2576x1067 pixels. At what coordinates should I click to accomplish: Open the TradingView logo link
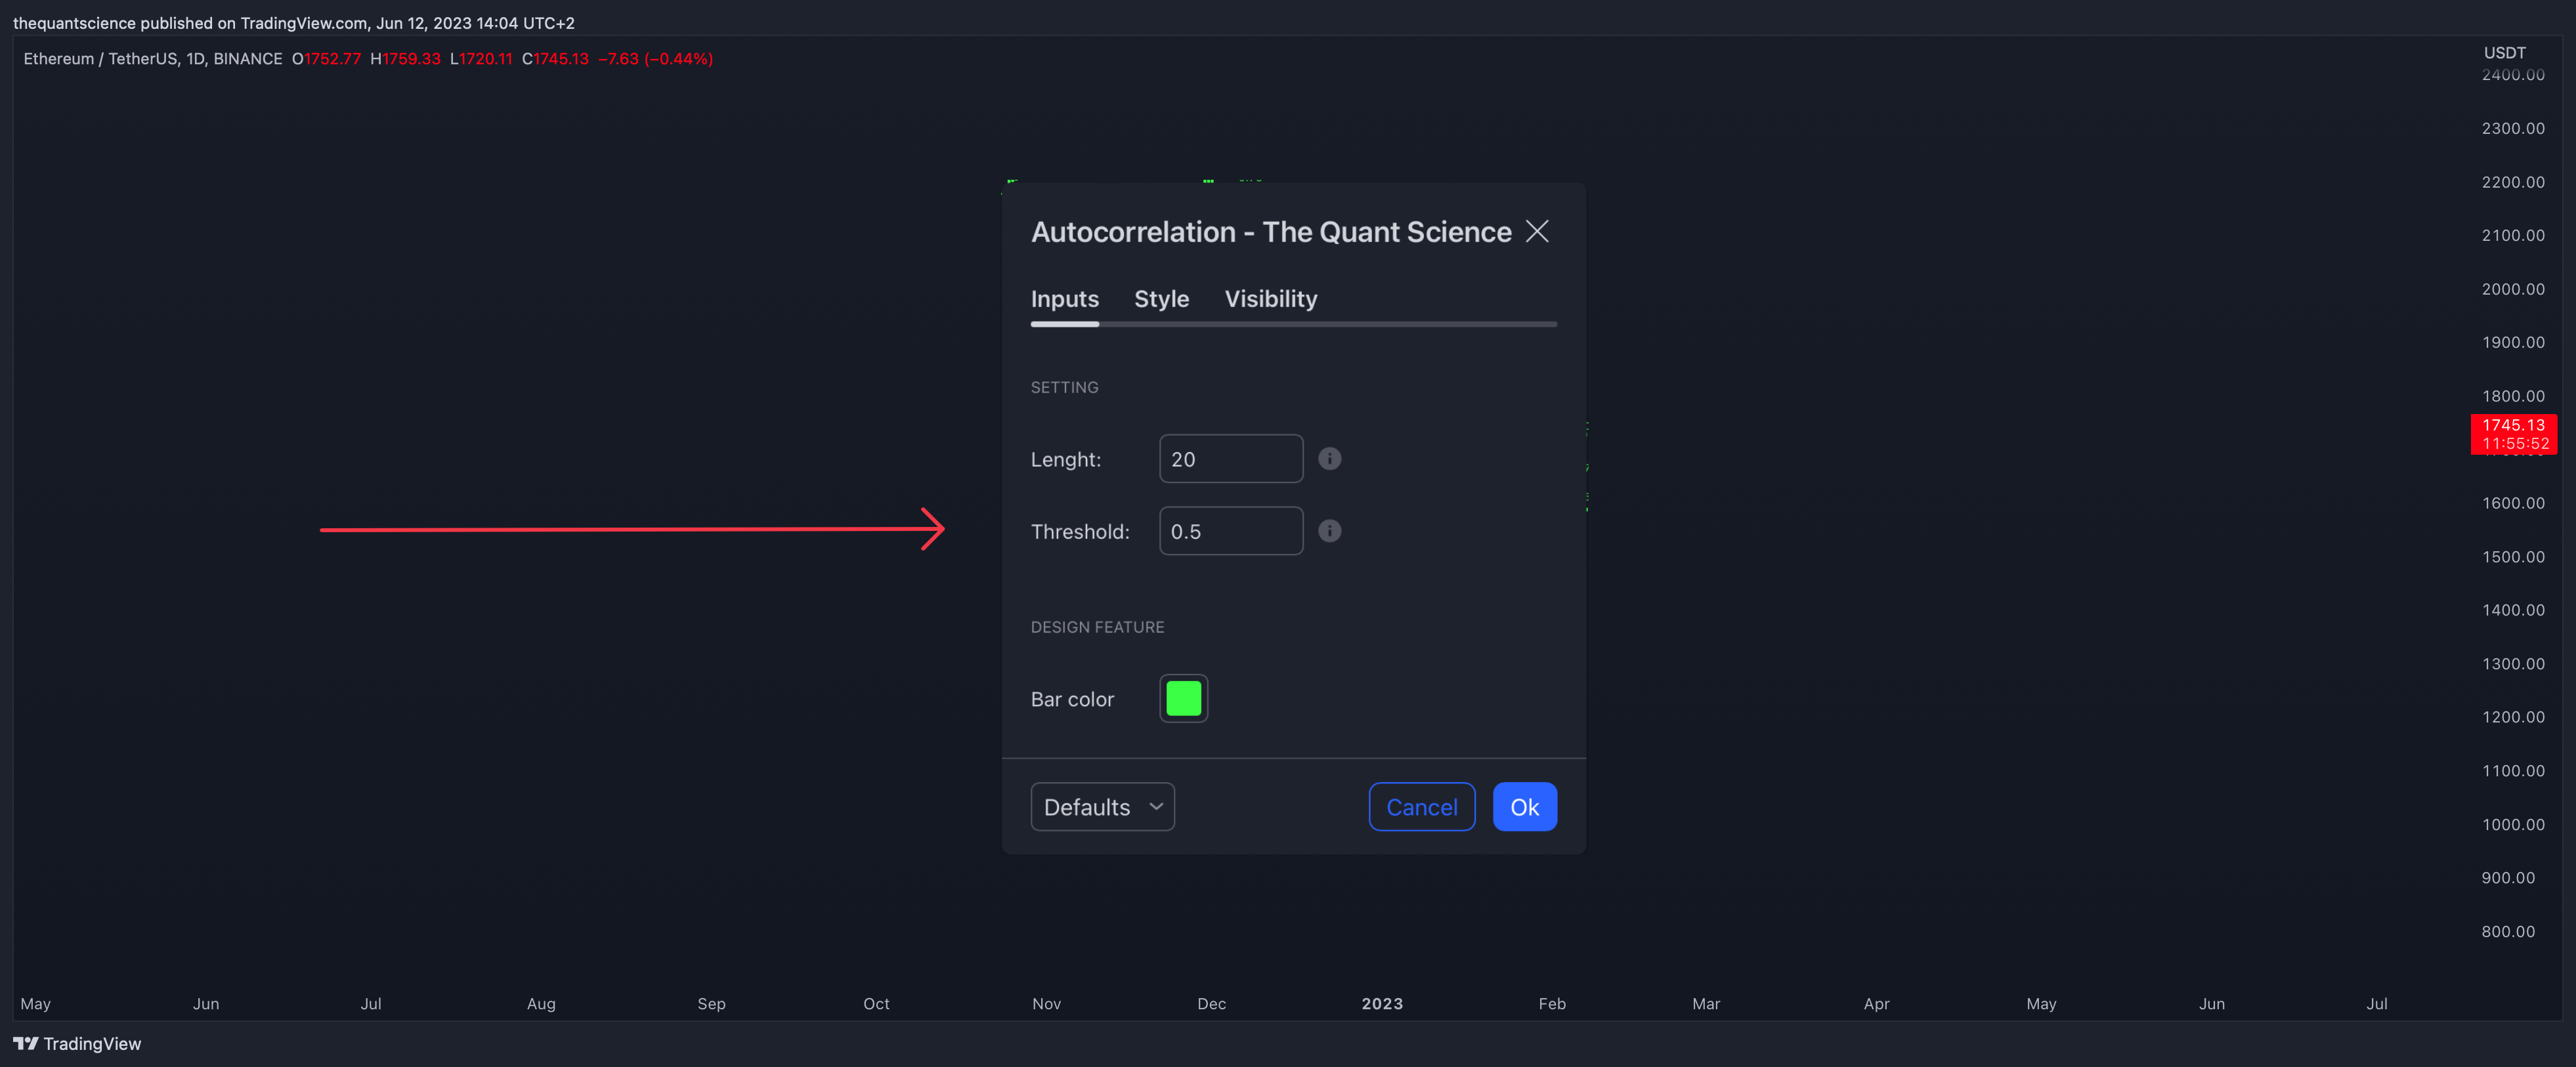77,1044
